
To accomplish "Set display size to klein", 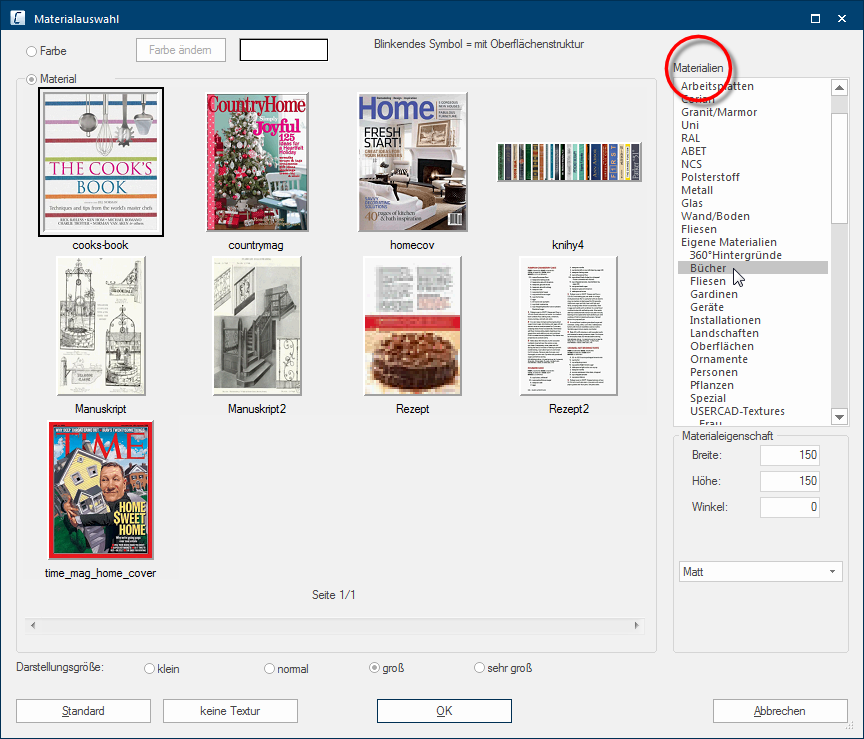I will [x=151, y=669].
